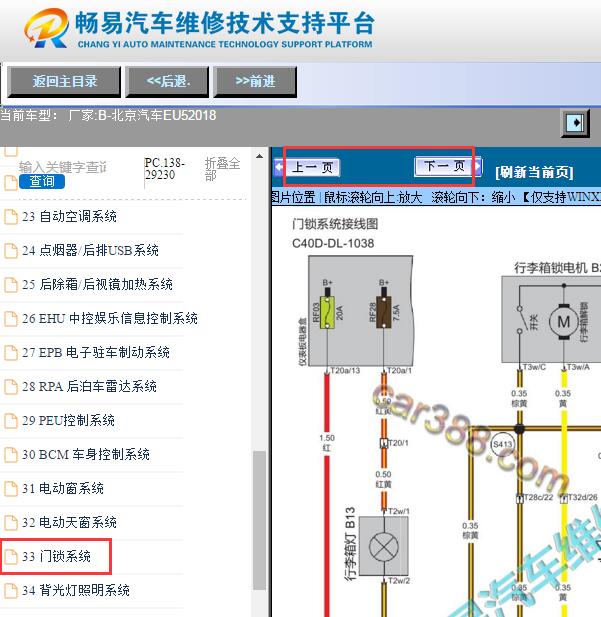Collapse the side panel with the arrow icon
The width and height of the screenshot is (601, 617).
pos(575,123)
